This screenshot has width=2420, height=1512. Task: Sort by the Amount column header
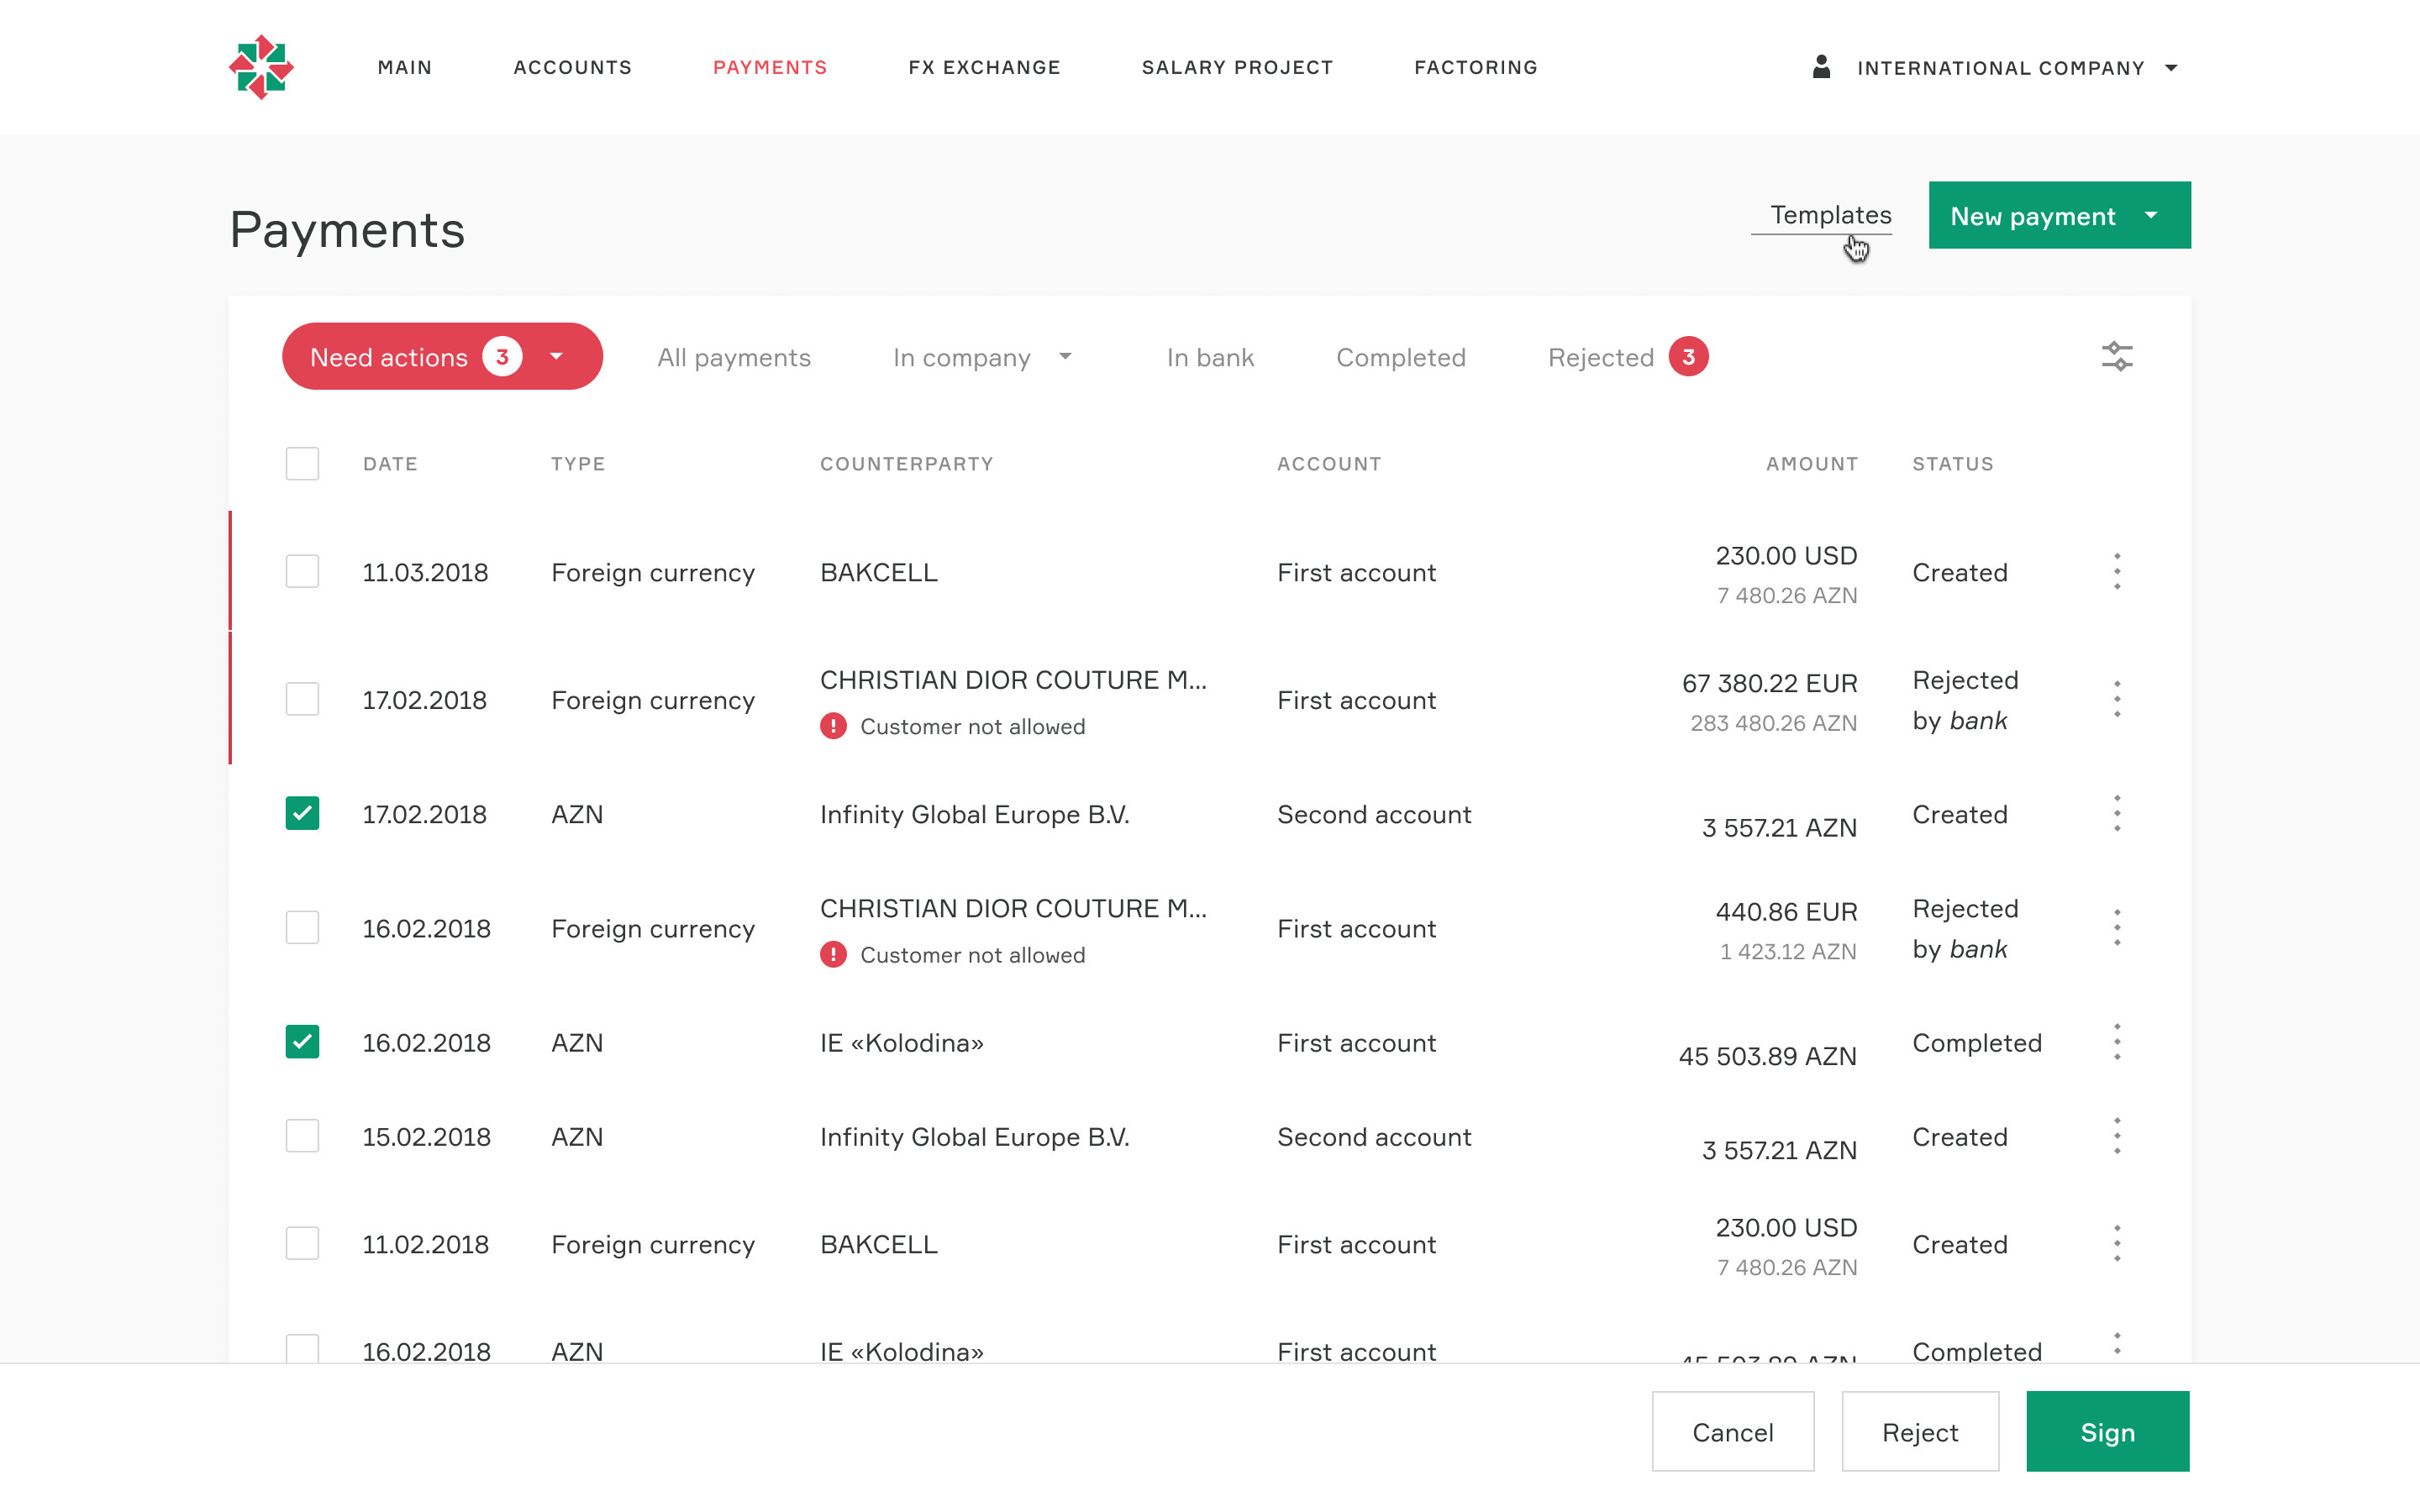click(1812, 463)
